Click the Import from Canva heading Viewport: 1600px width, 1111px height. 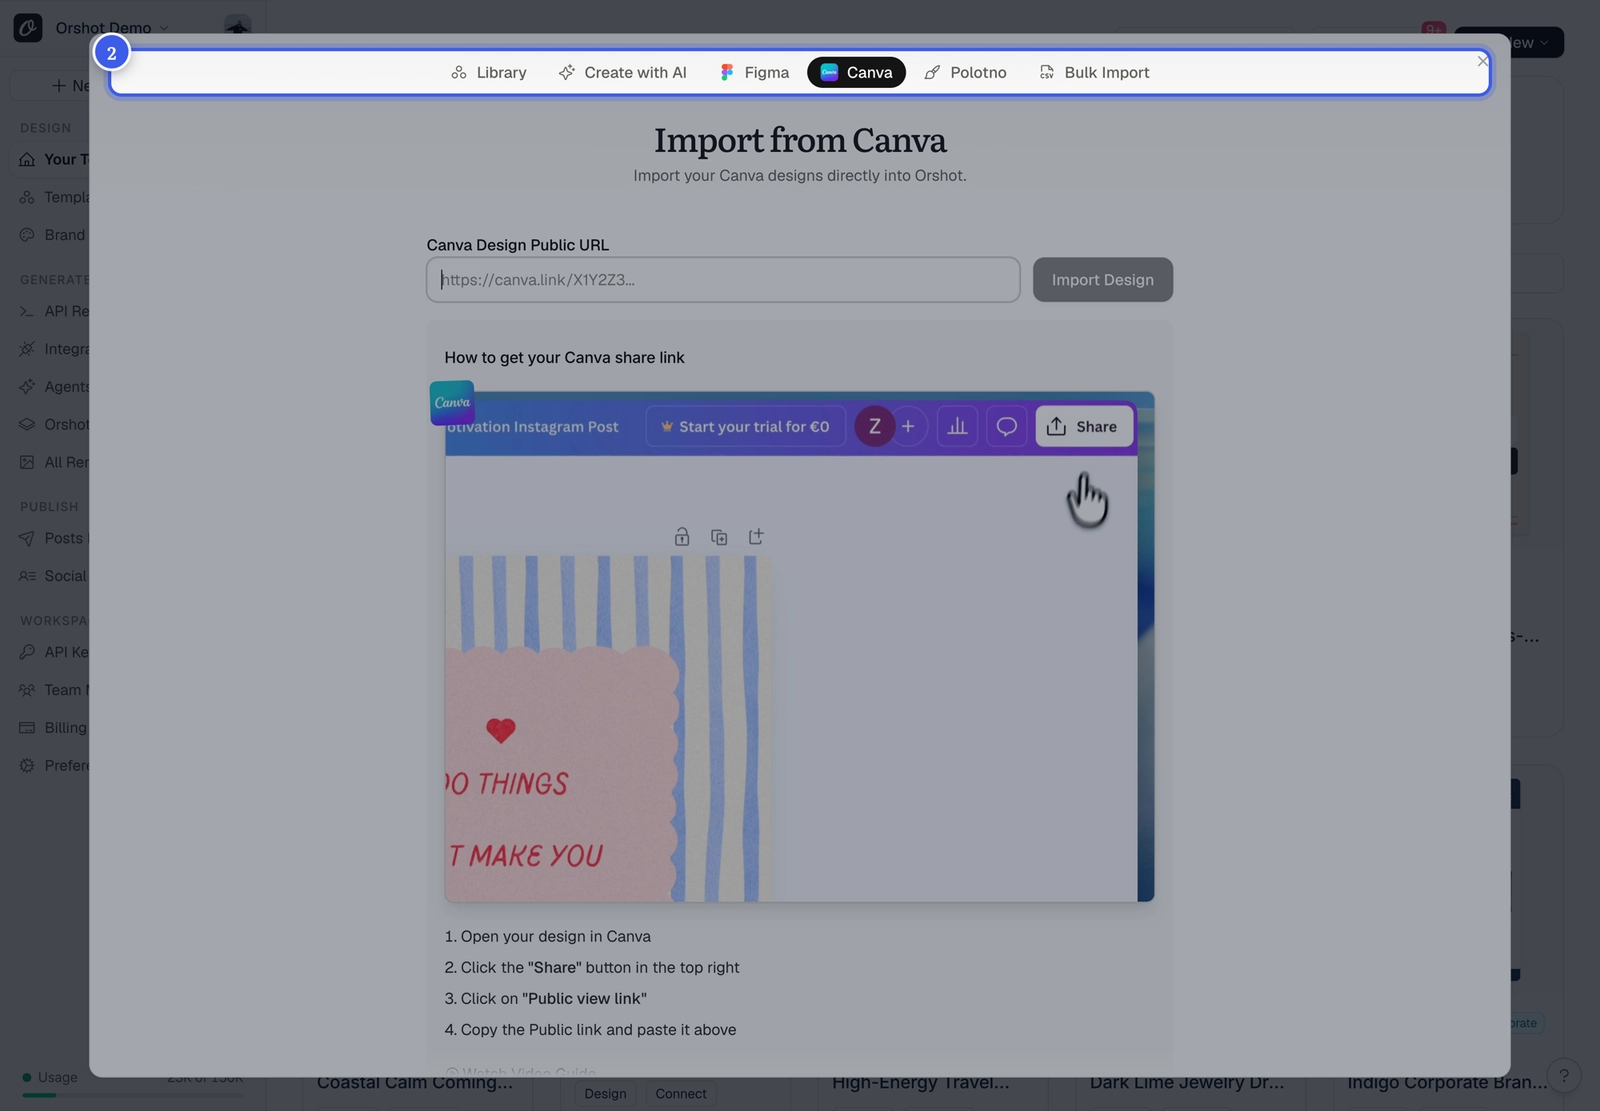coord(800,140)
